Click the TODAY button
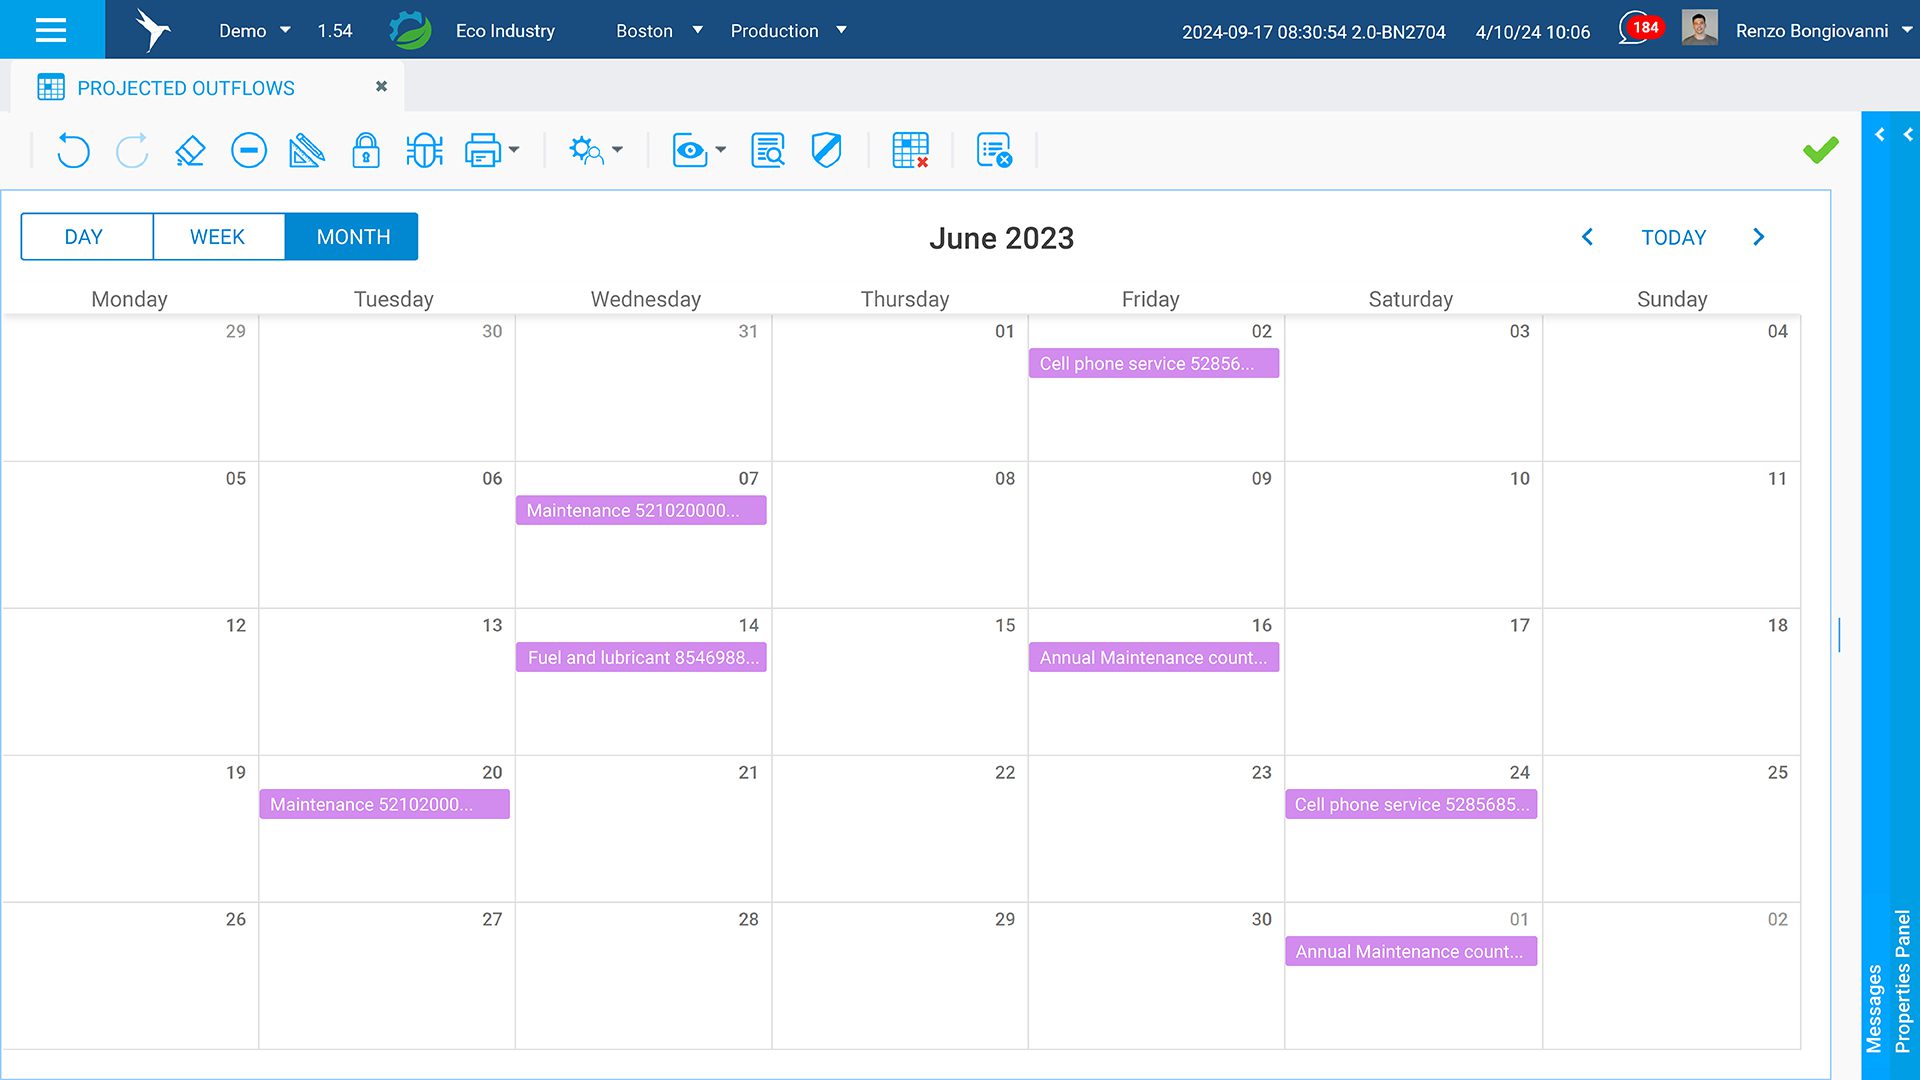 click(1673, 238)
